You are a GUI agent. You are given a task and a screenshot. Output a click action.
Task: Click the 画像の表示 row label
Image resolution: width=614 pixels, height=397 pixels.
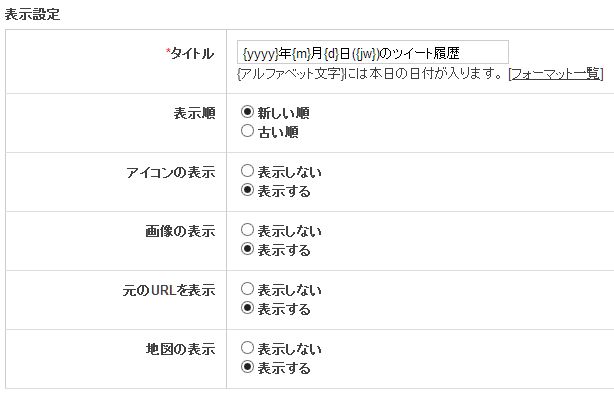pos(180,231)
